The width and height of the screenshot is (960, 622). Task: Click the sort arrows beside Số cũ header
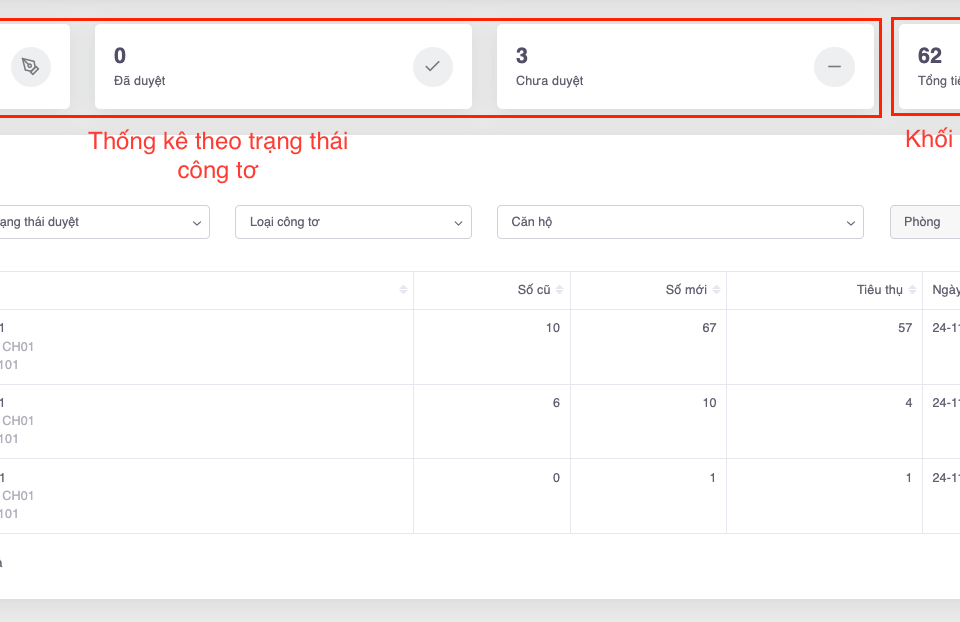560,290
